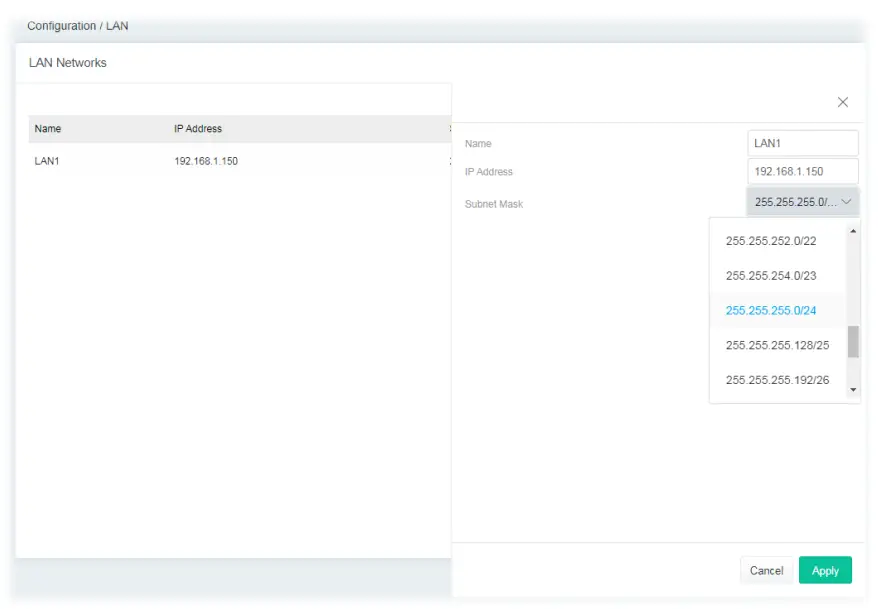Select the 255.255.255.192/26 subnet option

(777, 380)
